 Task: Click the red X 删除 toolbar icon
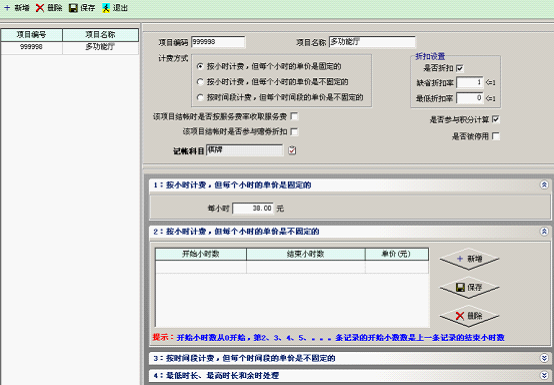(x=40, y=8)
